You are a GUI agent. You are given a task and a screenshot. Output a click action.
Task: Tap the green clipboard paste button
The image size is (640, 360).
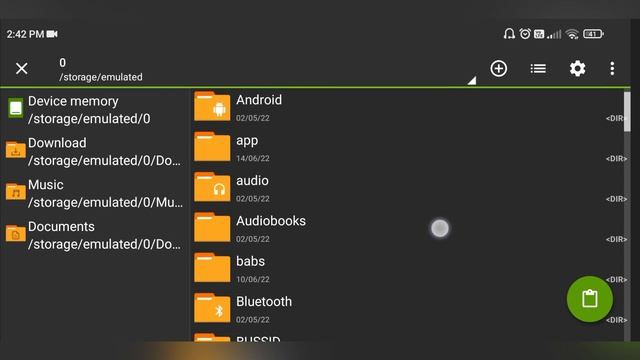(589, 299)
